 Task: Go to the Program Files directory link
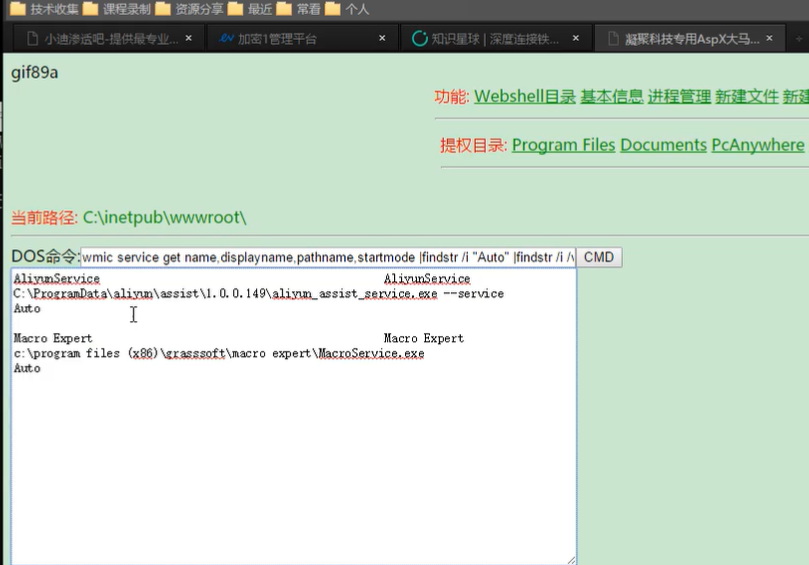(x=563, y=145)
